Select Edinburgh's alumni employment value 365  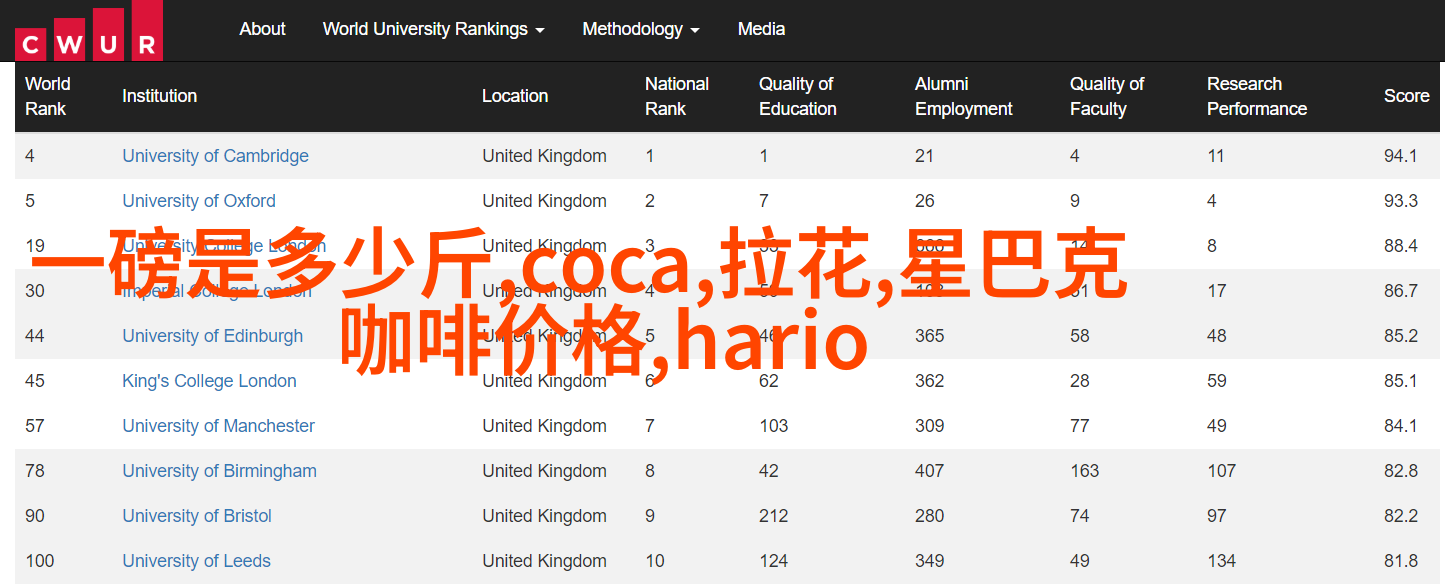(x=930, y=336)
